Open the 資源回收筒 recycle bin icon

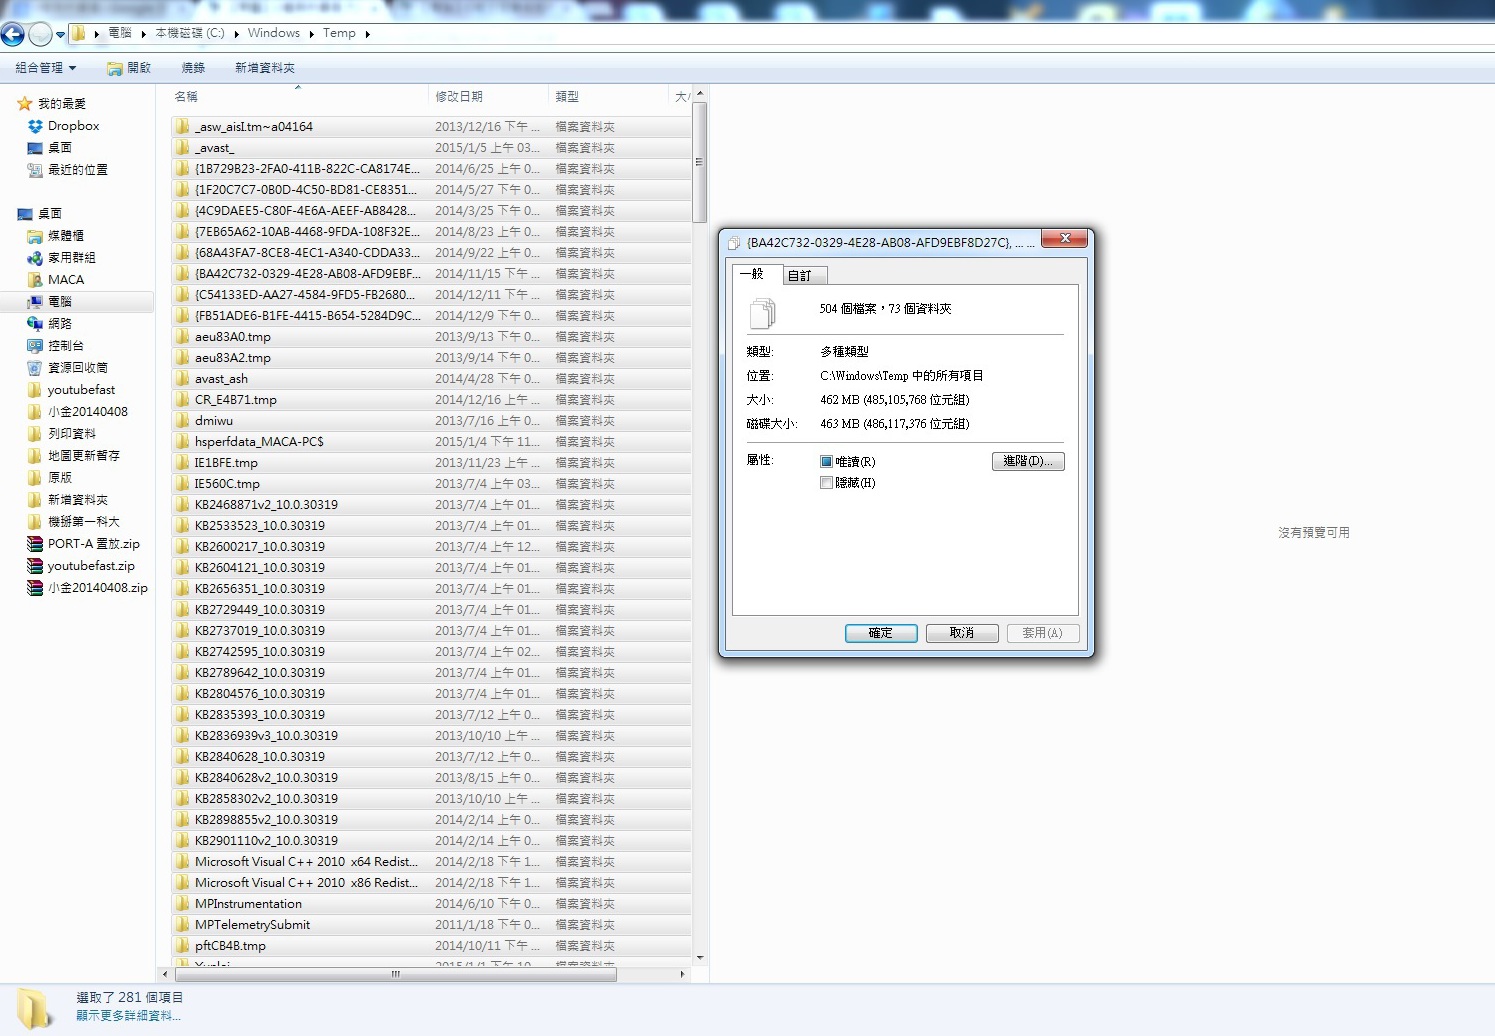35,368
